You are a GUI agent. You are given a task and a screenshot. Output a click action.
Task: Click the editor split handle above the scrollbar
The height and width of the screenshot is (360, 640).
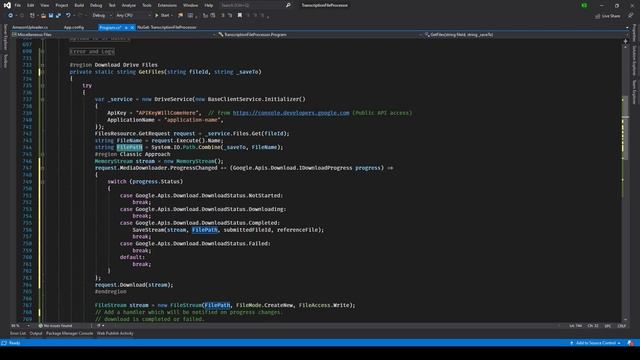point(625,41)
